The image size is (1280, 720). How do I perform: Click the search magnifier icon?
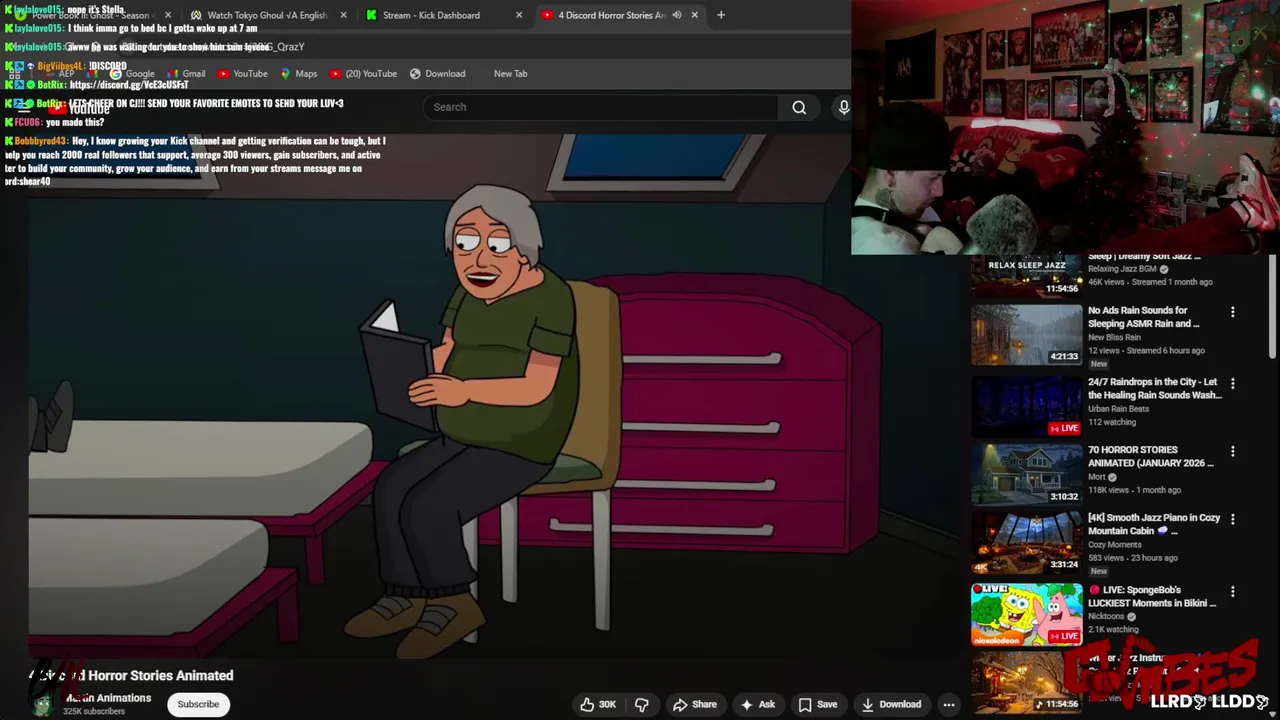tap(799, 107)
